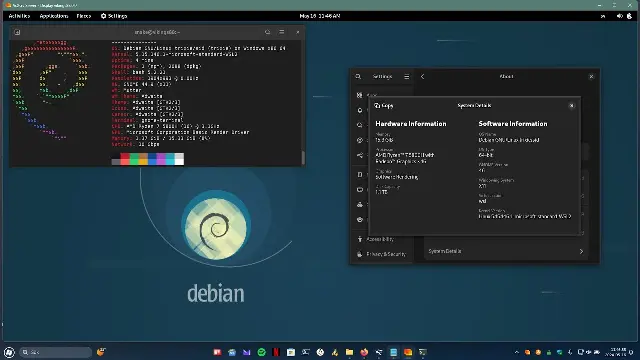Click the Settings search icon
The height and width of the screenshot is (360, 640).
[358, 76]
